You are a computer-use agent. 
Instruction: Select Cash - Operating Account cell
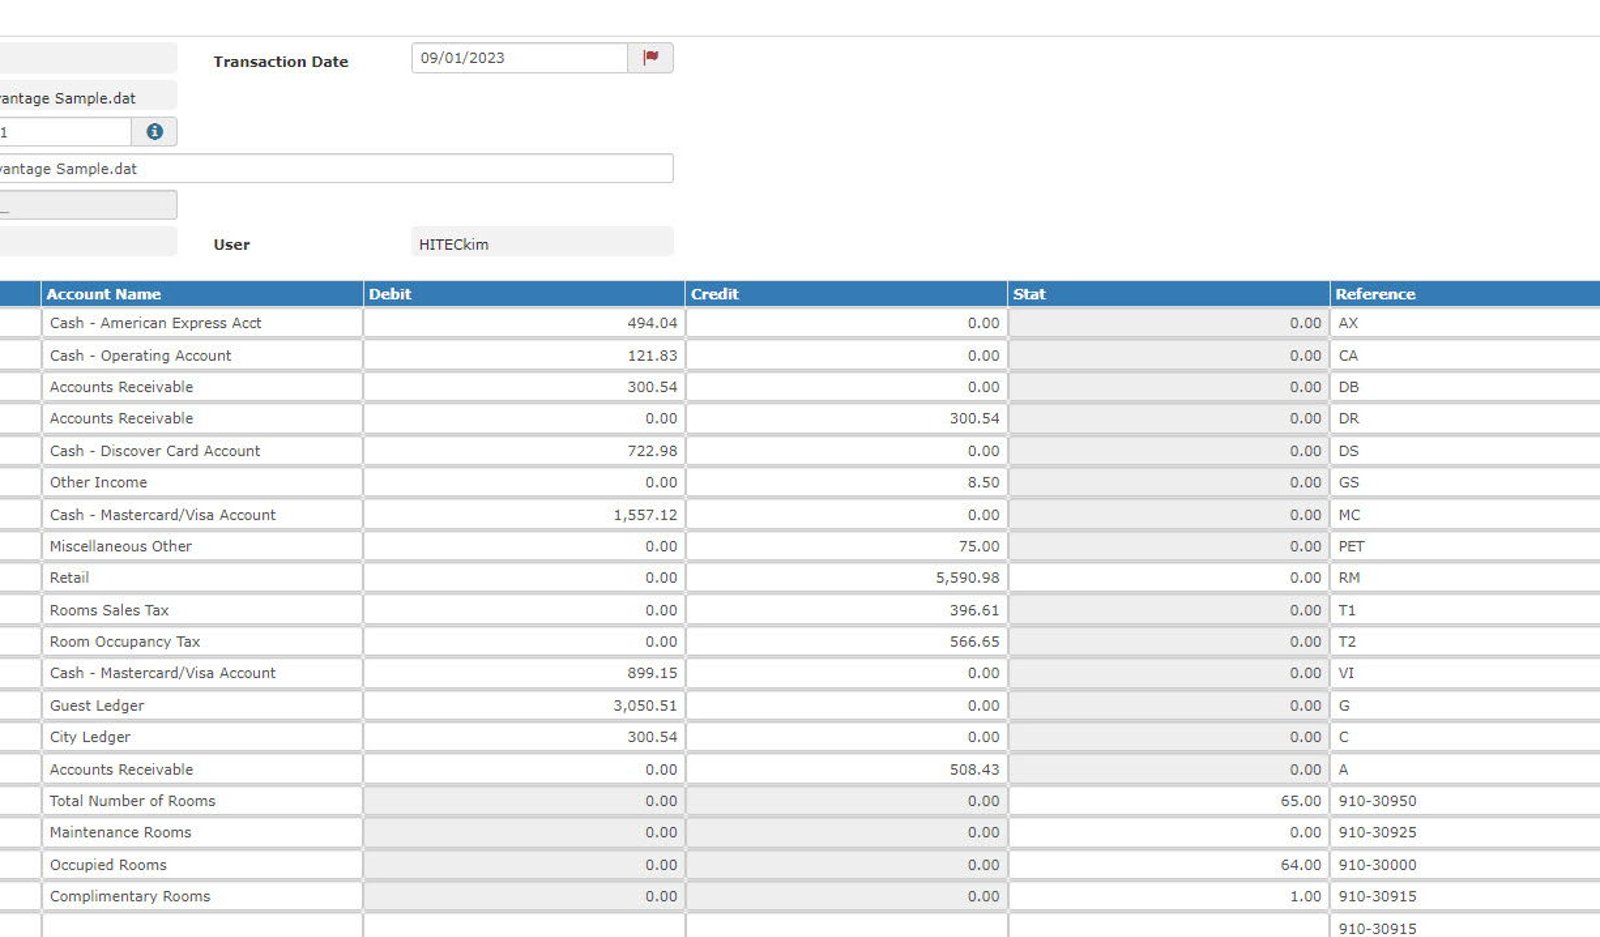(202, 355)
